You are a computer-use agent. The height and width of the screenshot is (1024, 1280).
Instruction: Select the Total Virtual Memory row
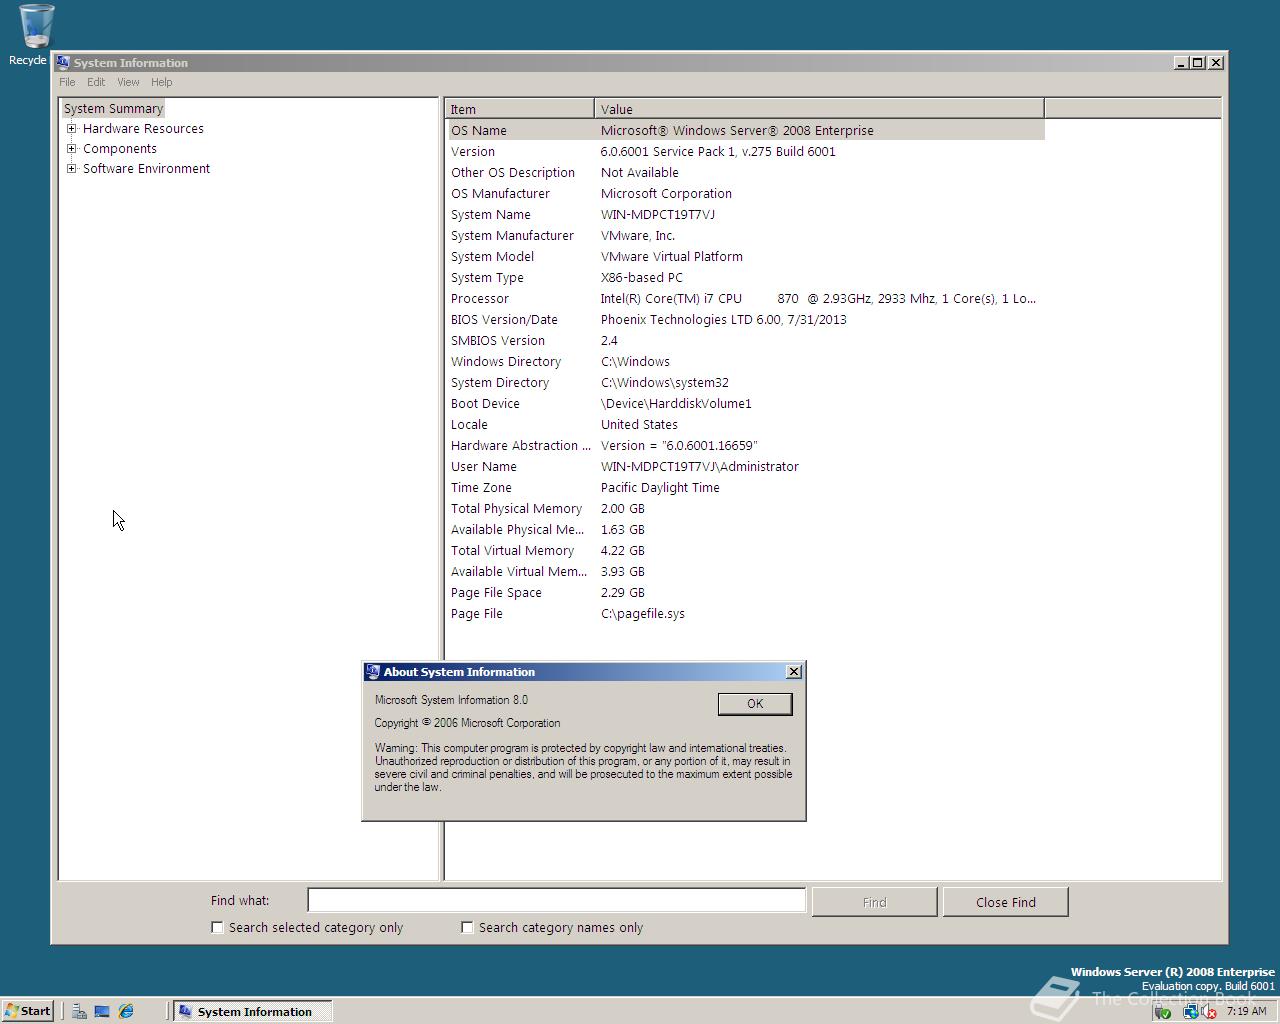[x=745, y=550]
